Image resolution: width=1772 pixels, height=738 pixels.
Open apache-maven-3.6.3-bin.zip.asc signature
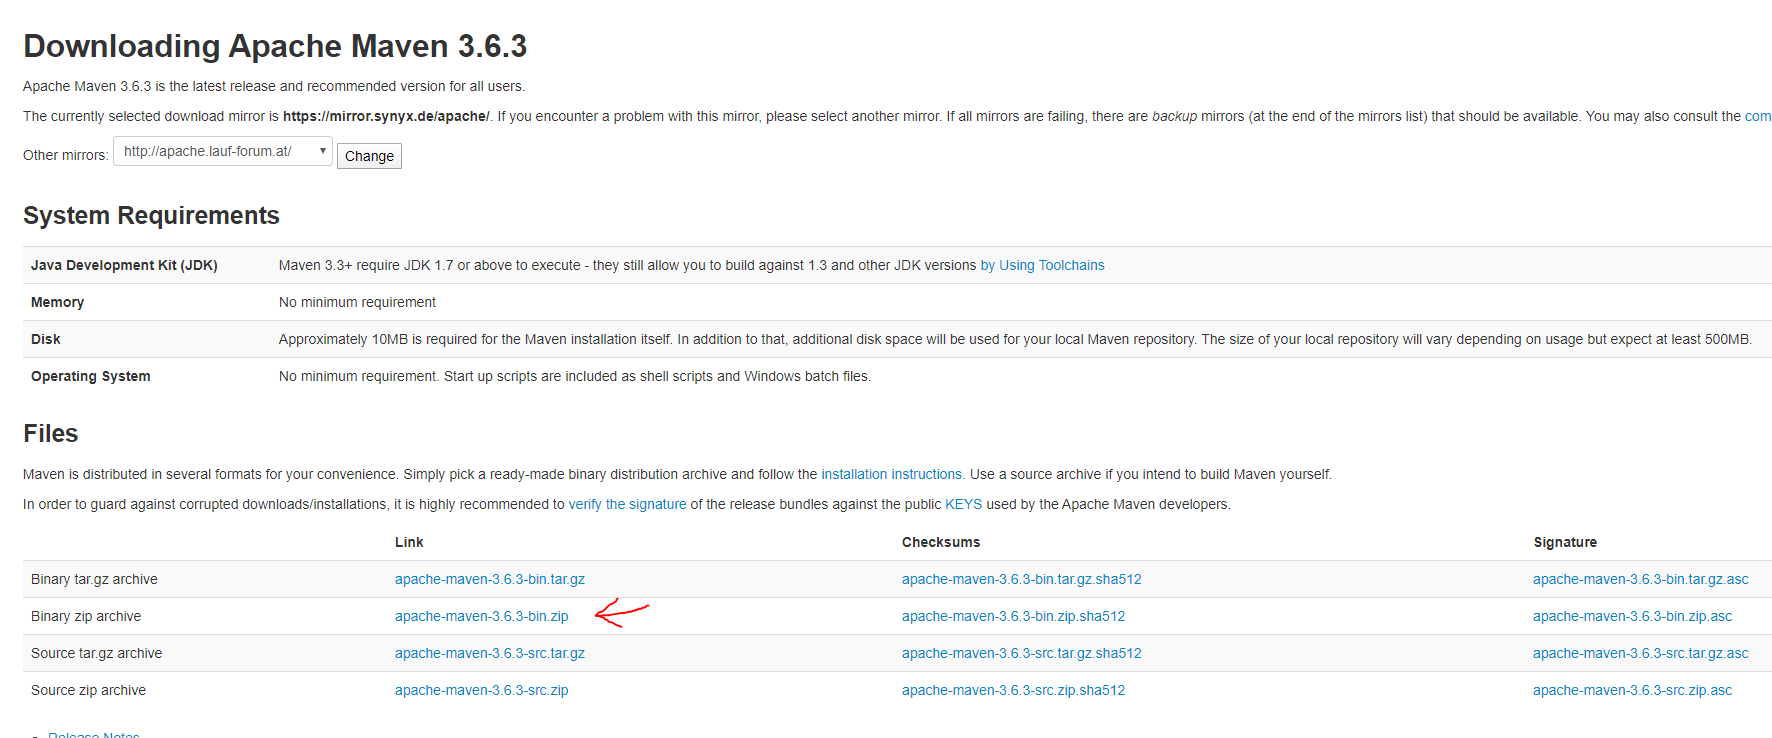[x=1633, y=616]
